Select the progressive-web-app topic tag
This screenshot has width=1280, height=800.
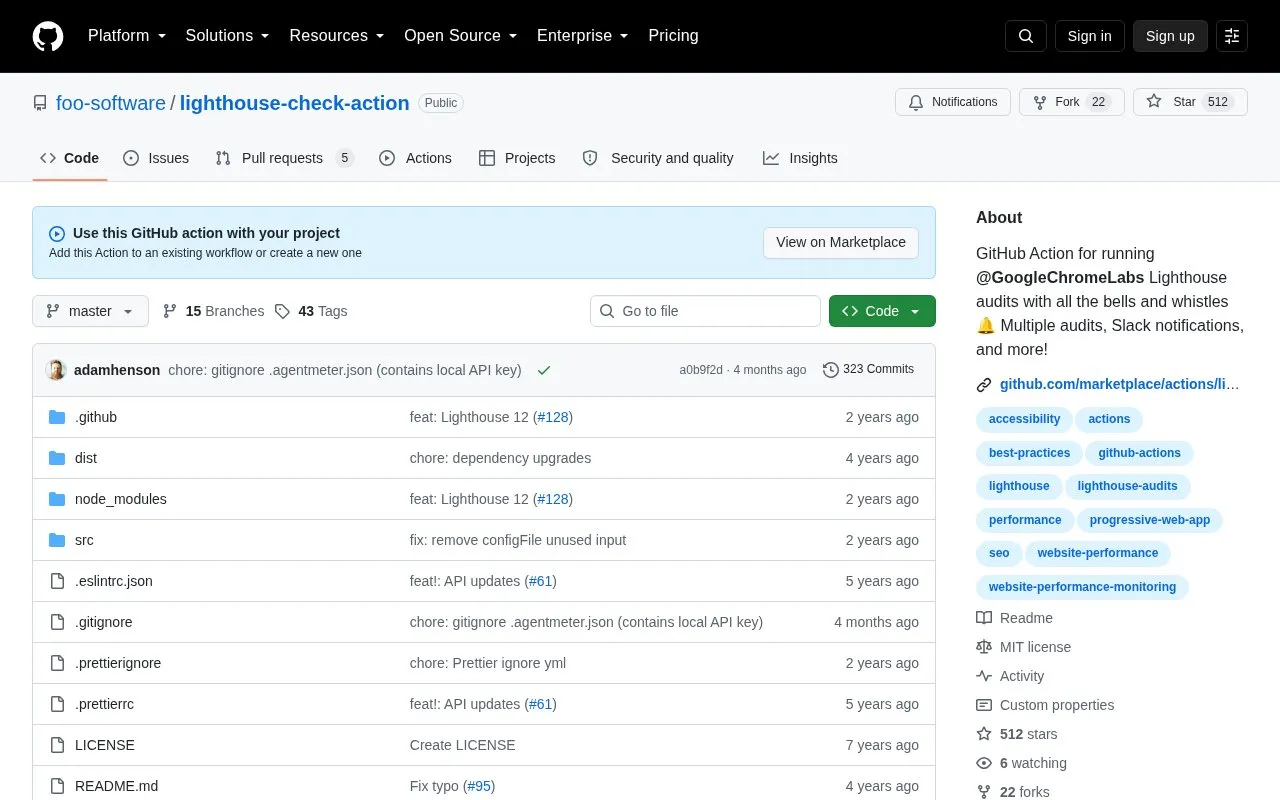(x=1150, y=520)
